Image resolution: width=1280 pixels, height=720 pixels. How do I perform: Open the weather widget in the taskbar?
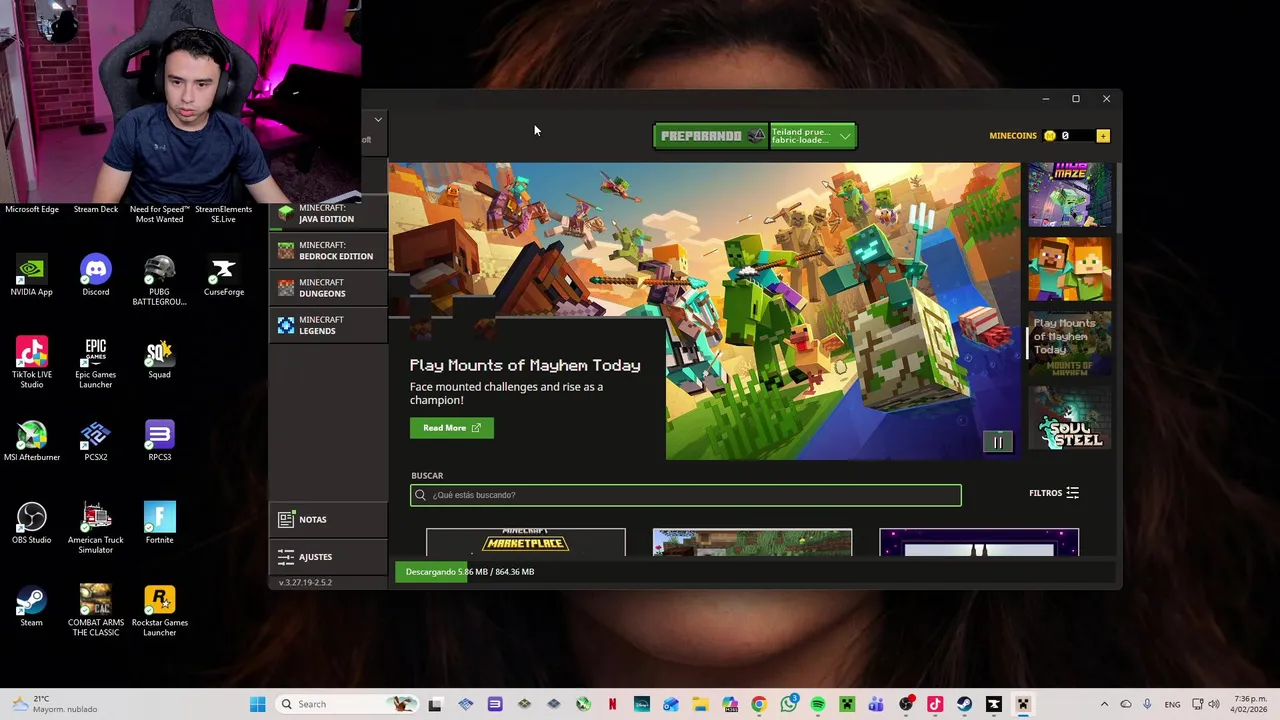[x=55, y=704]
